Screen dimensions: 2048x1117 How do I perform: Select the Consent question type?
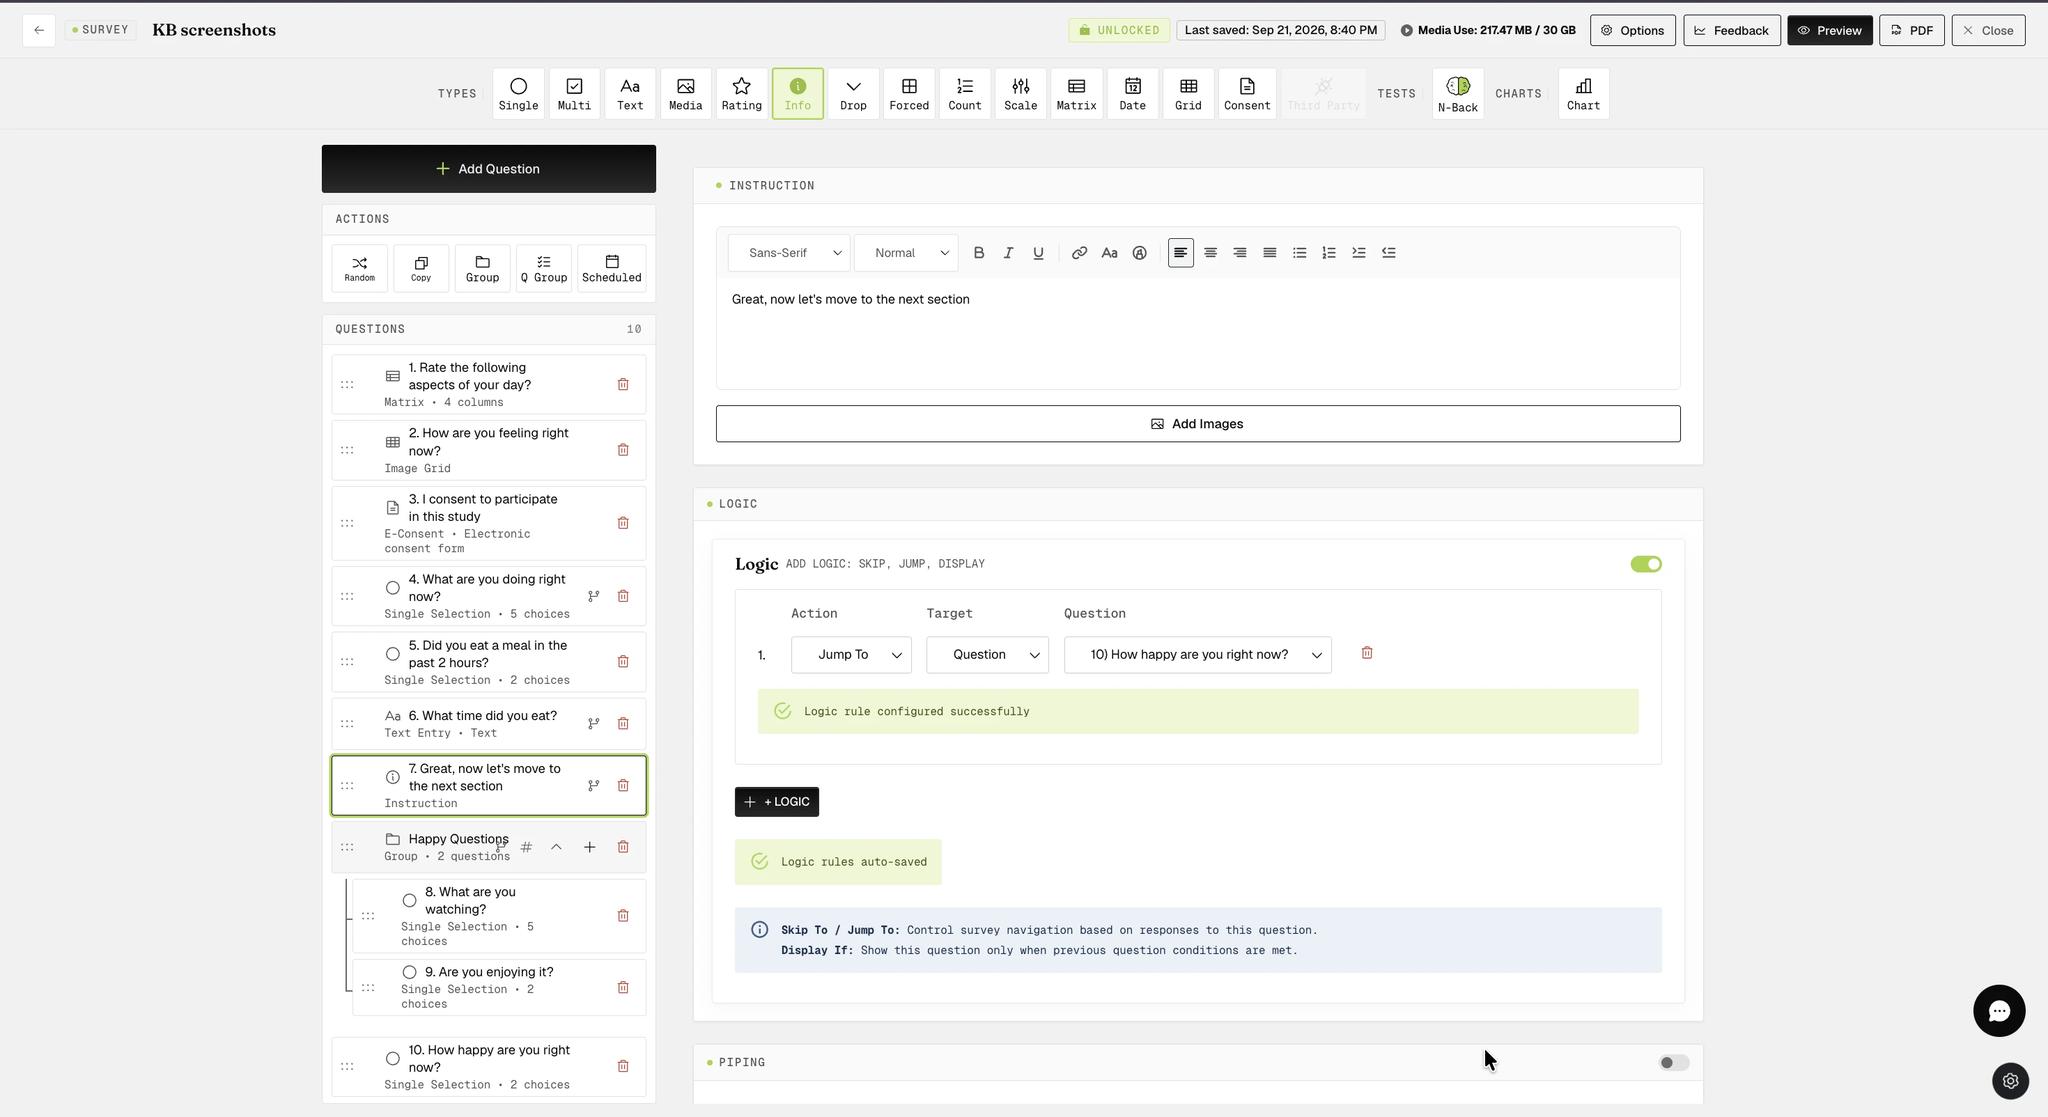1247,94
